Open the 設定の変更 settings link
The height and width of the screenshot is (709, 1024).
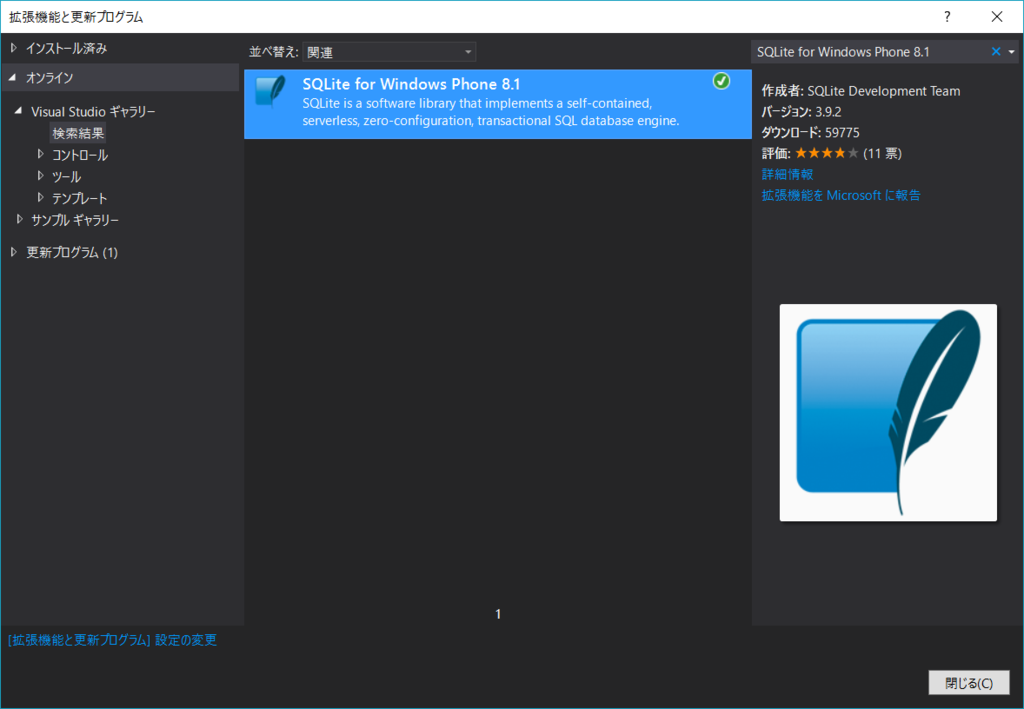pos(112,640)
